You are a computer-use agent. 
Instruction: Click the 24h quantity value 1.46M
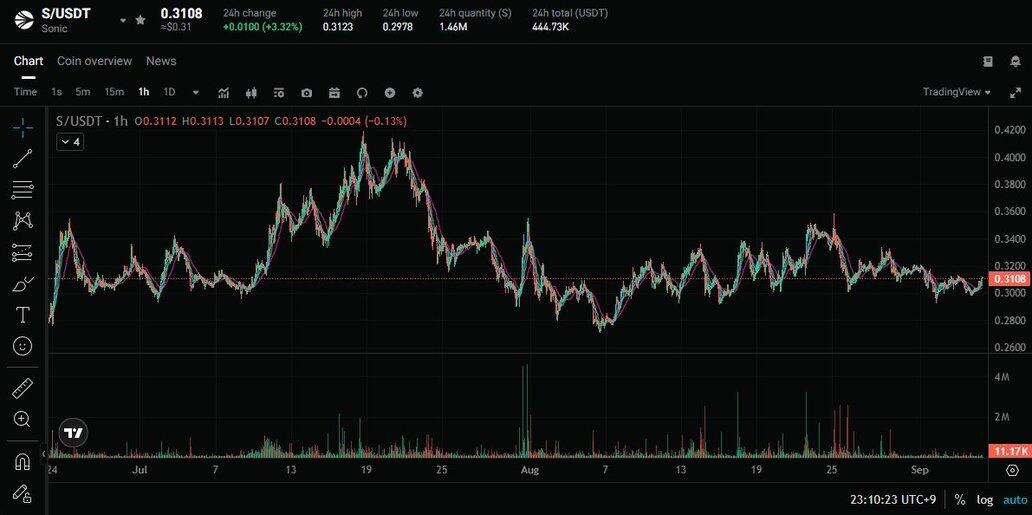[x=453, y=27]
